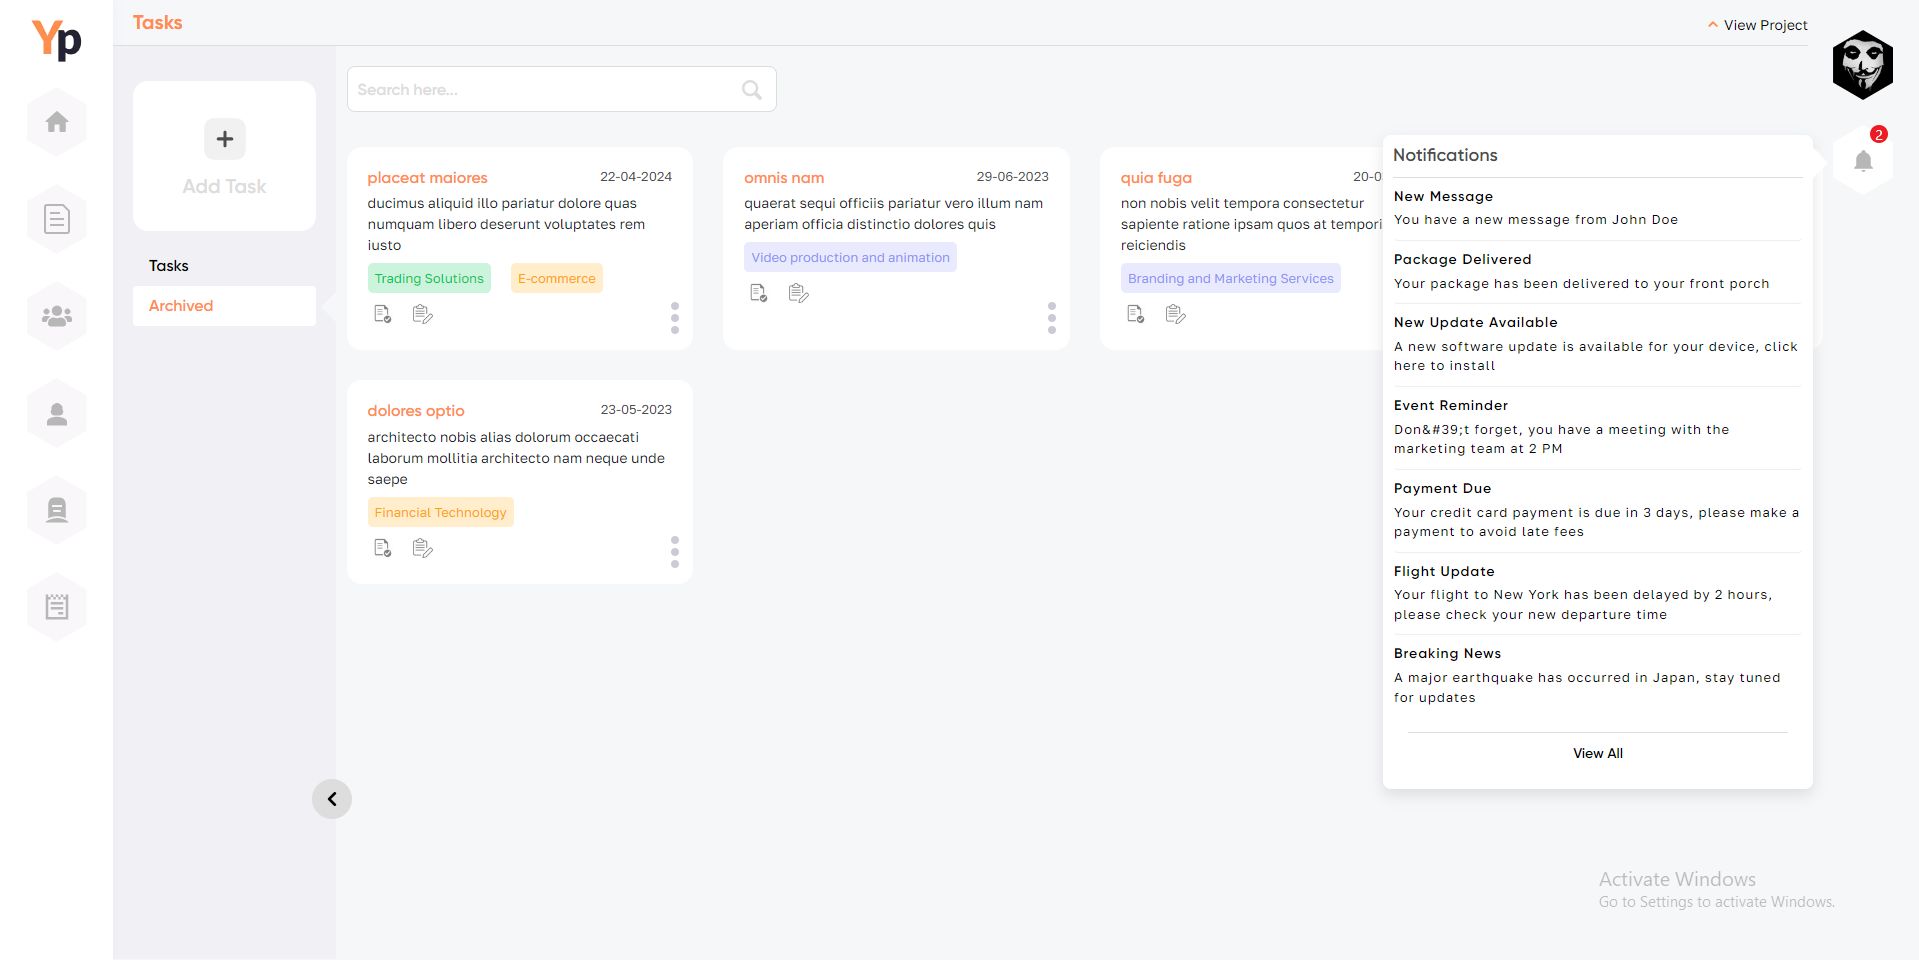This screenshot has width=1919, height=960.
Task: Click the Search here input field
Action: pyautogui.click(x=545, y=90)
